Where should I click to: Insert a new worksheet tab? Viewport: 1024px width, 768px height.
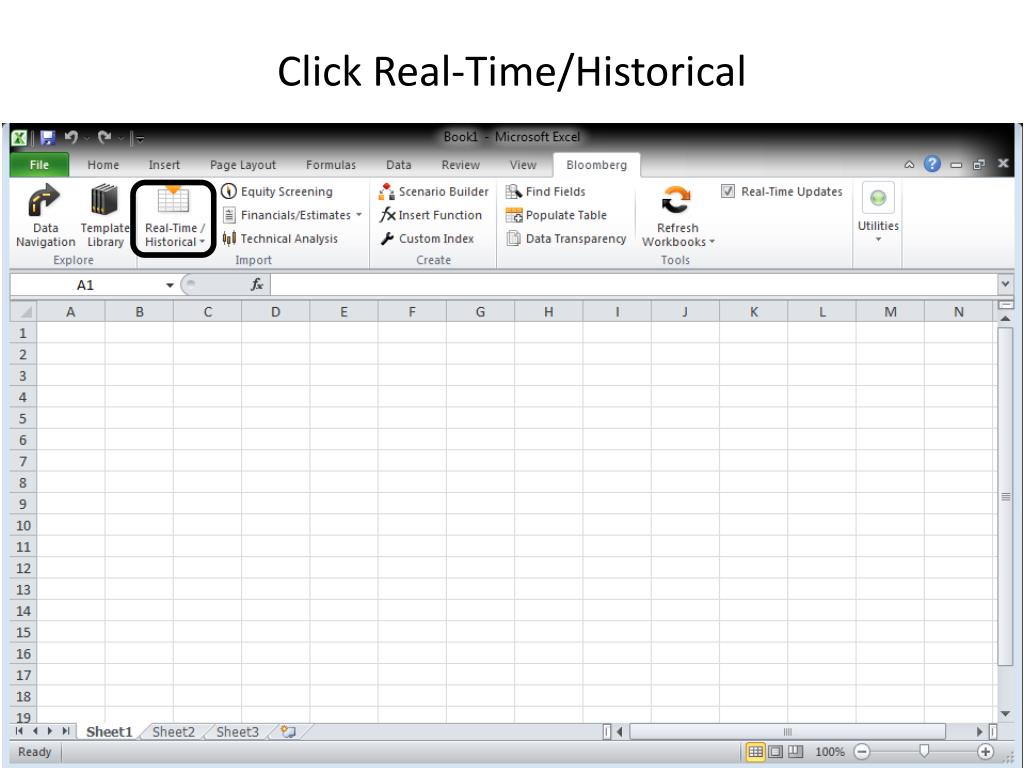[288, 731]
